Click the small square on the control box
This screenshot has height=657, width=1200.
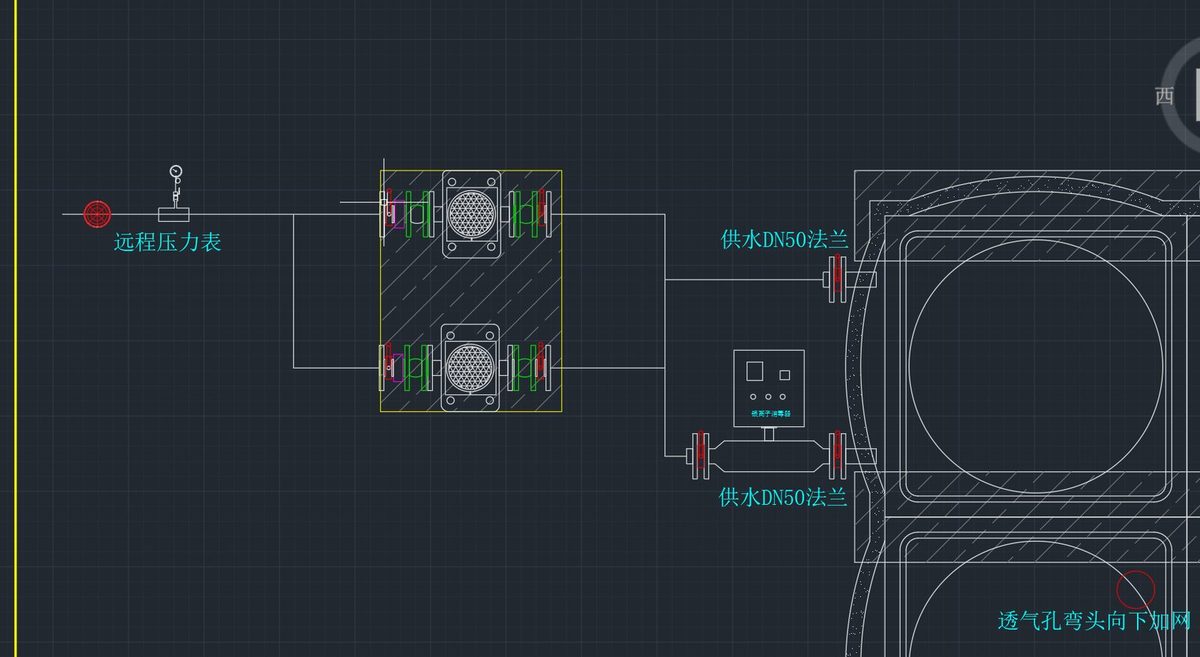[785, 375]
